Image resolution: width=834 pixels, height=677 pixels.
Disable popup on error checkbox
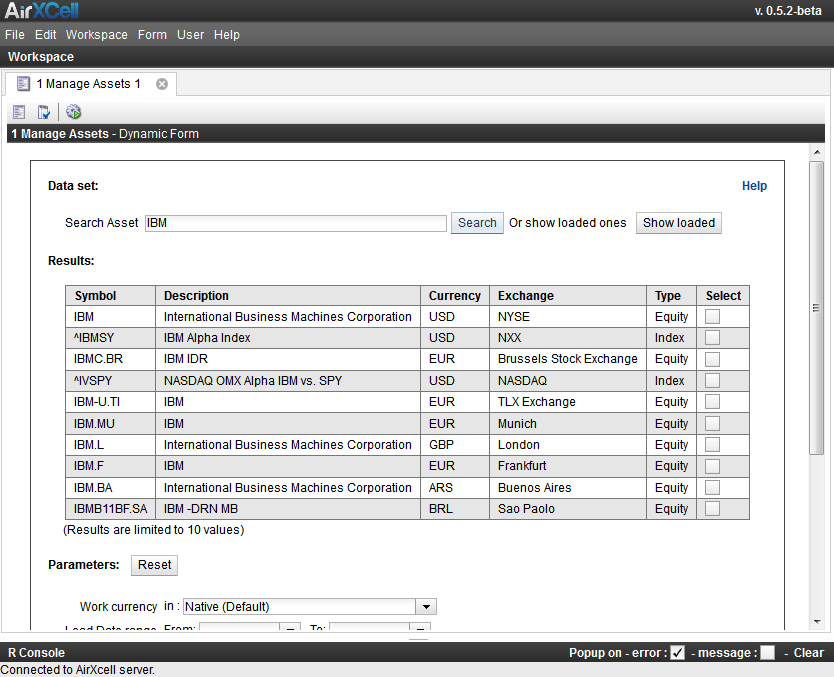[677, 653]
